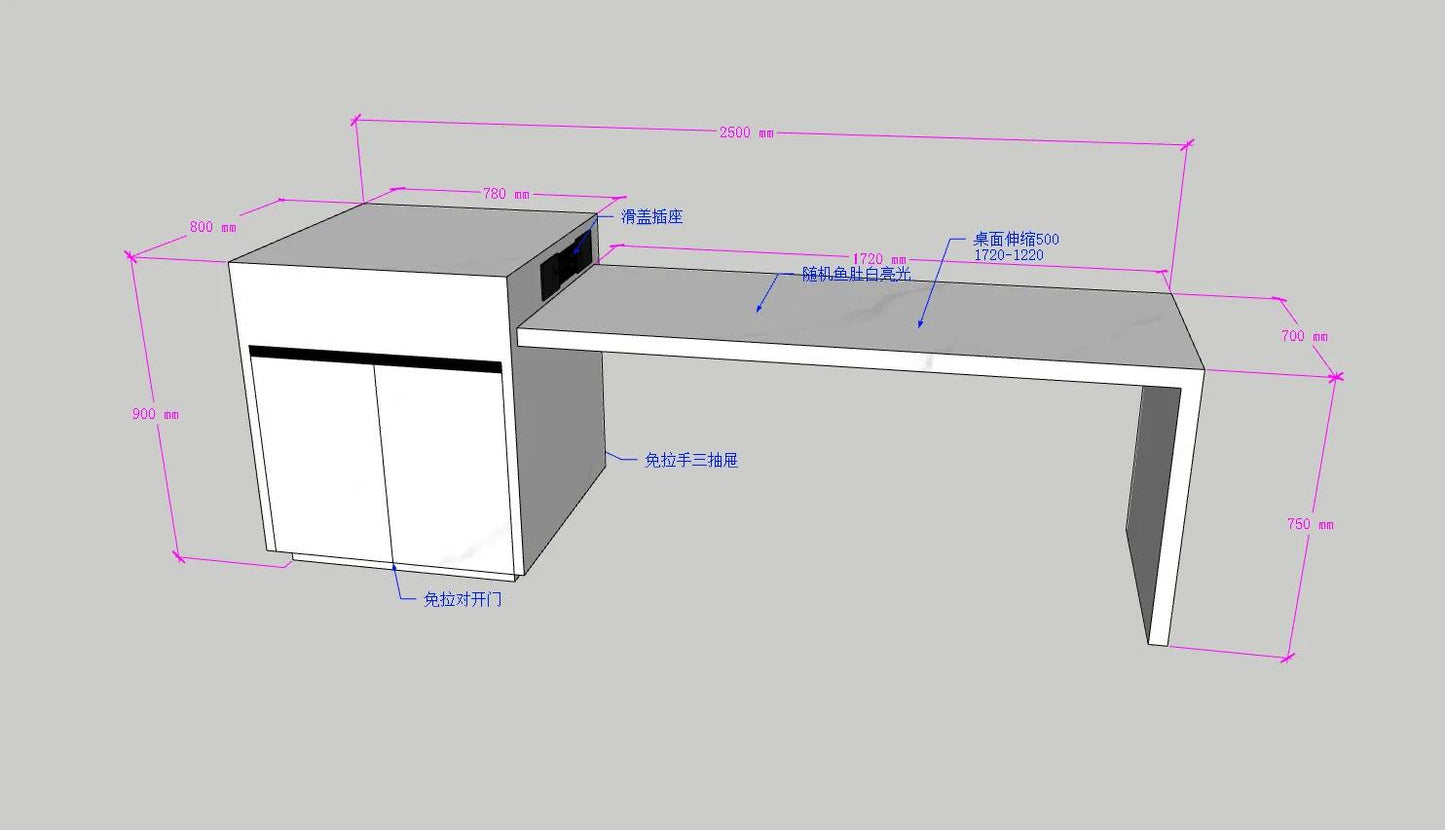Screen dimensions: 1445x830
Task: Select the 780 mm cabinet width dimension
Action: pyautogui.click(x=506, y=194)
